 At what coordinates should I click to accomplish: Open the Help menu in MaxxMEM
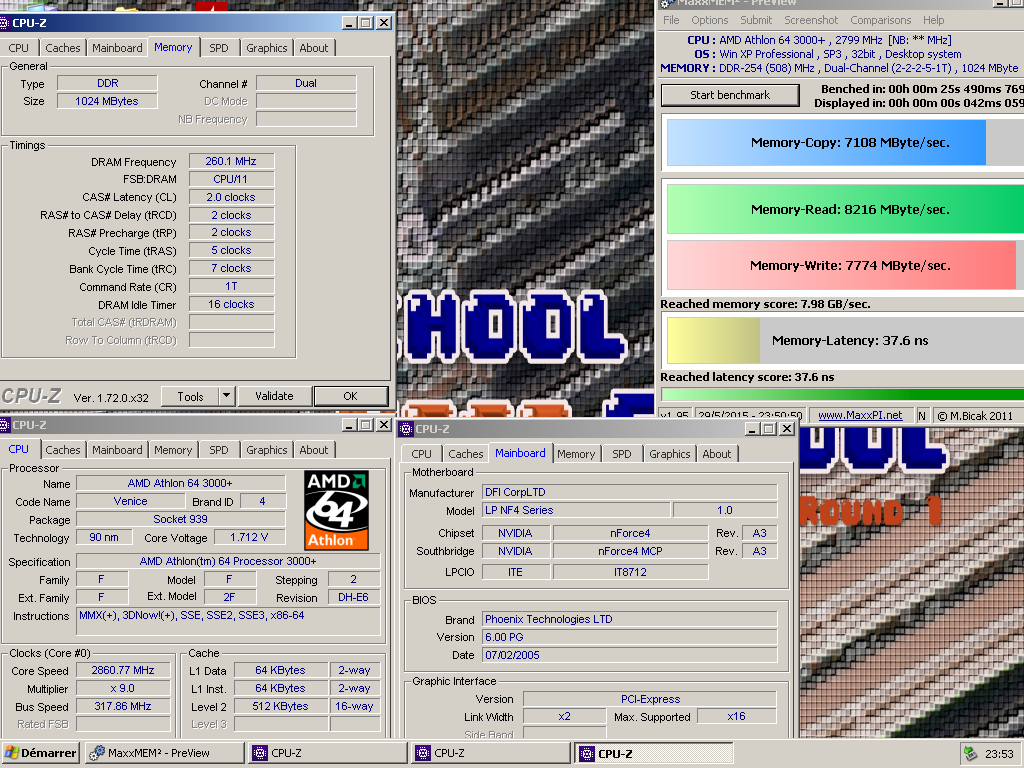click(x=933, y=20)
